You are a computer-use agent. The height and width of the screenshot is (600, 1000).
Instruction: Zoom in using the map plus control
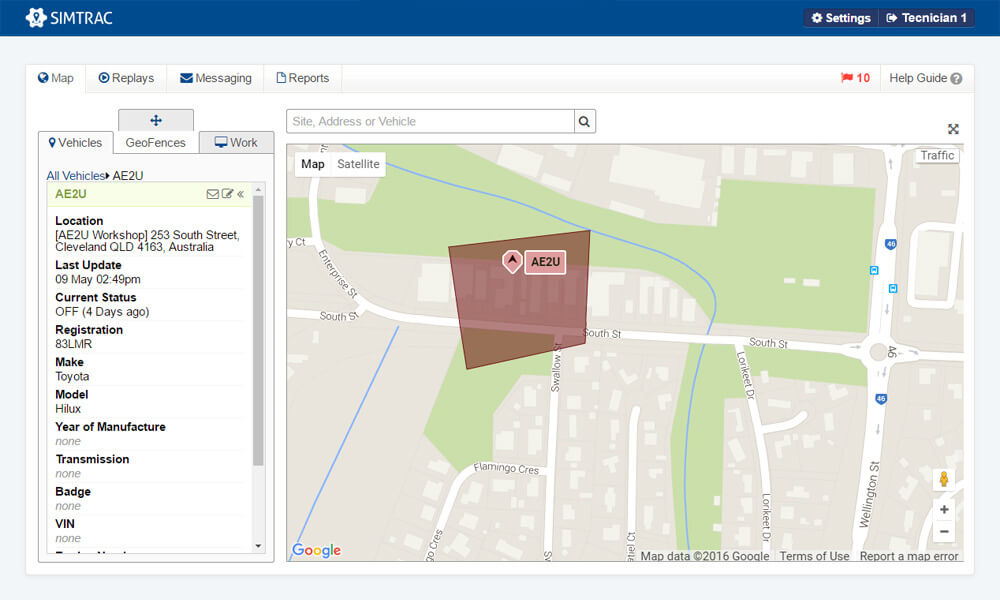tap(944, 509)
